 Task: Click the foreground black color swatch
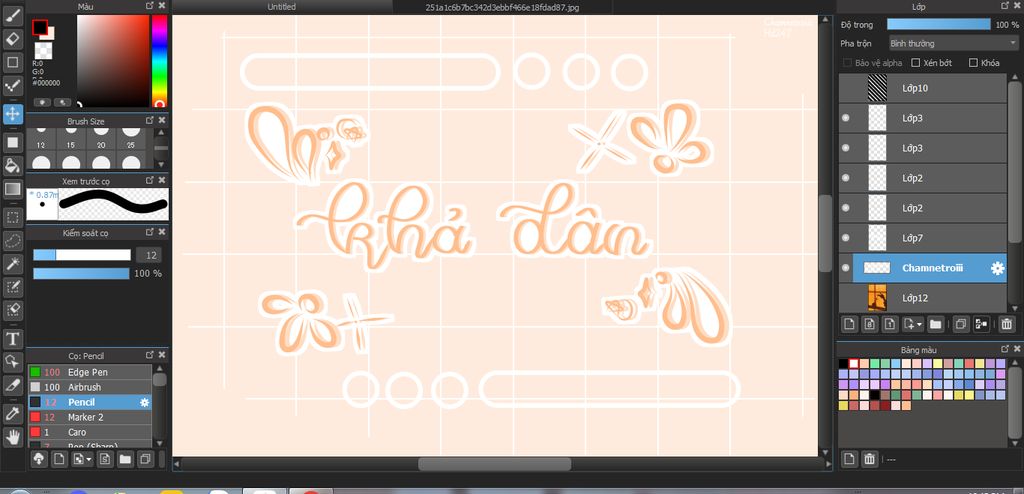point(40,27)
